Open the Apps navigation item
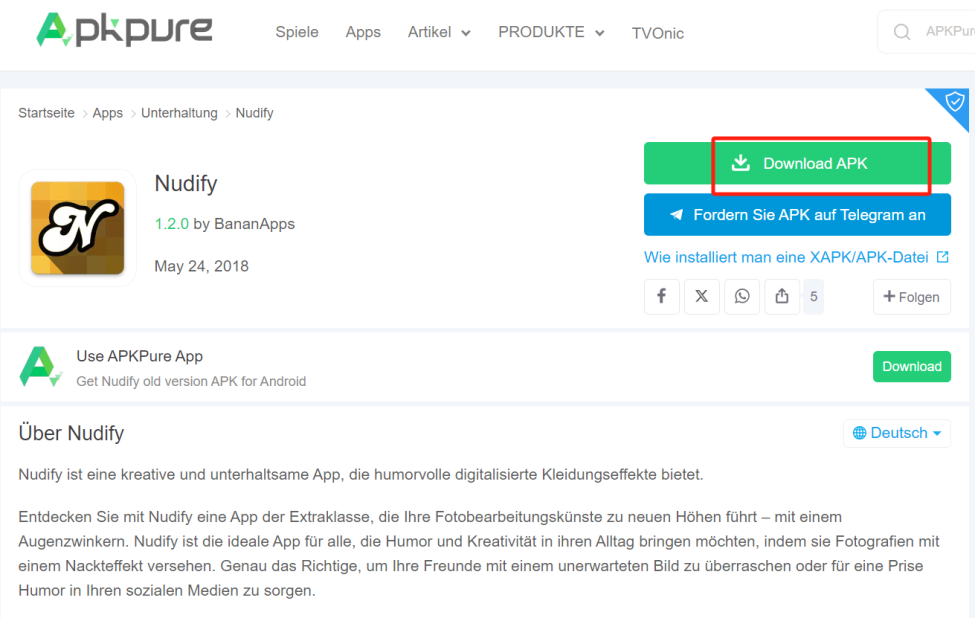This screenshot has width=975, height=618. point(363,32)
